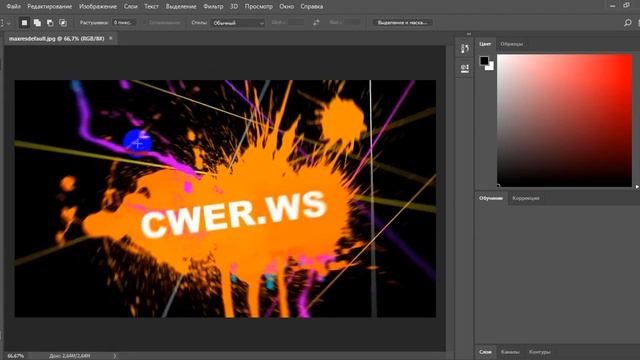This screenshot has width=640, height=360.
Task: Click the 66,67% zoom level field
Action: [16, 356]
